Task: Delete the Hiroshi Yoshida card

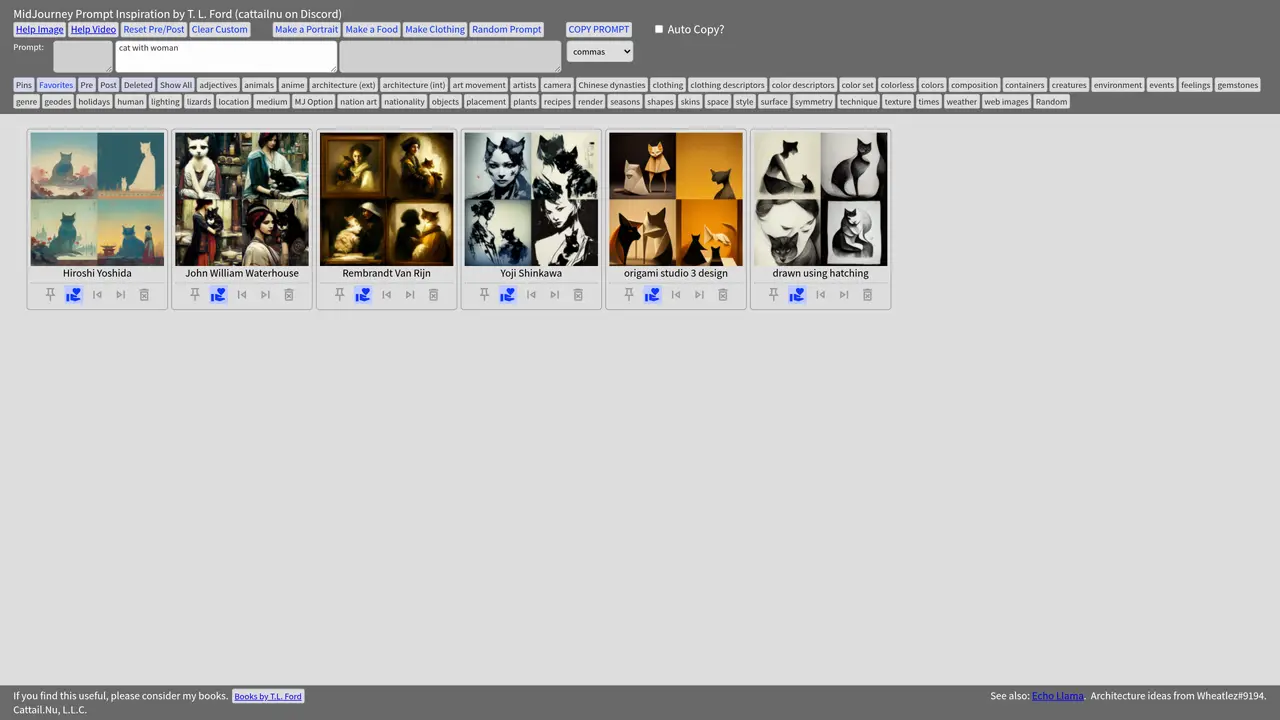Action: coord(144,295)
